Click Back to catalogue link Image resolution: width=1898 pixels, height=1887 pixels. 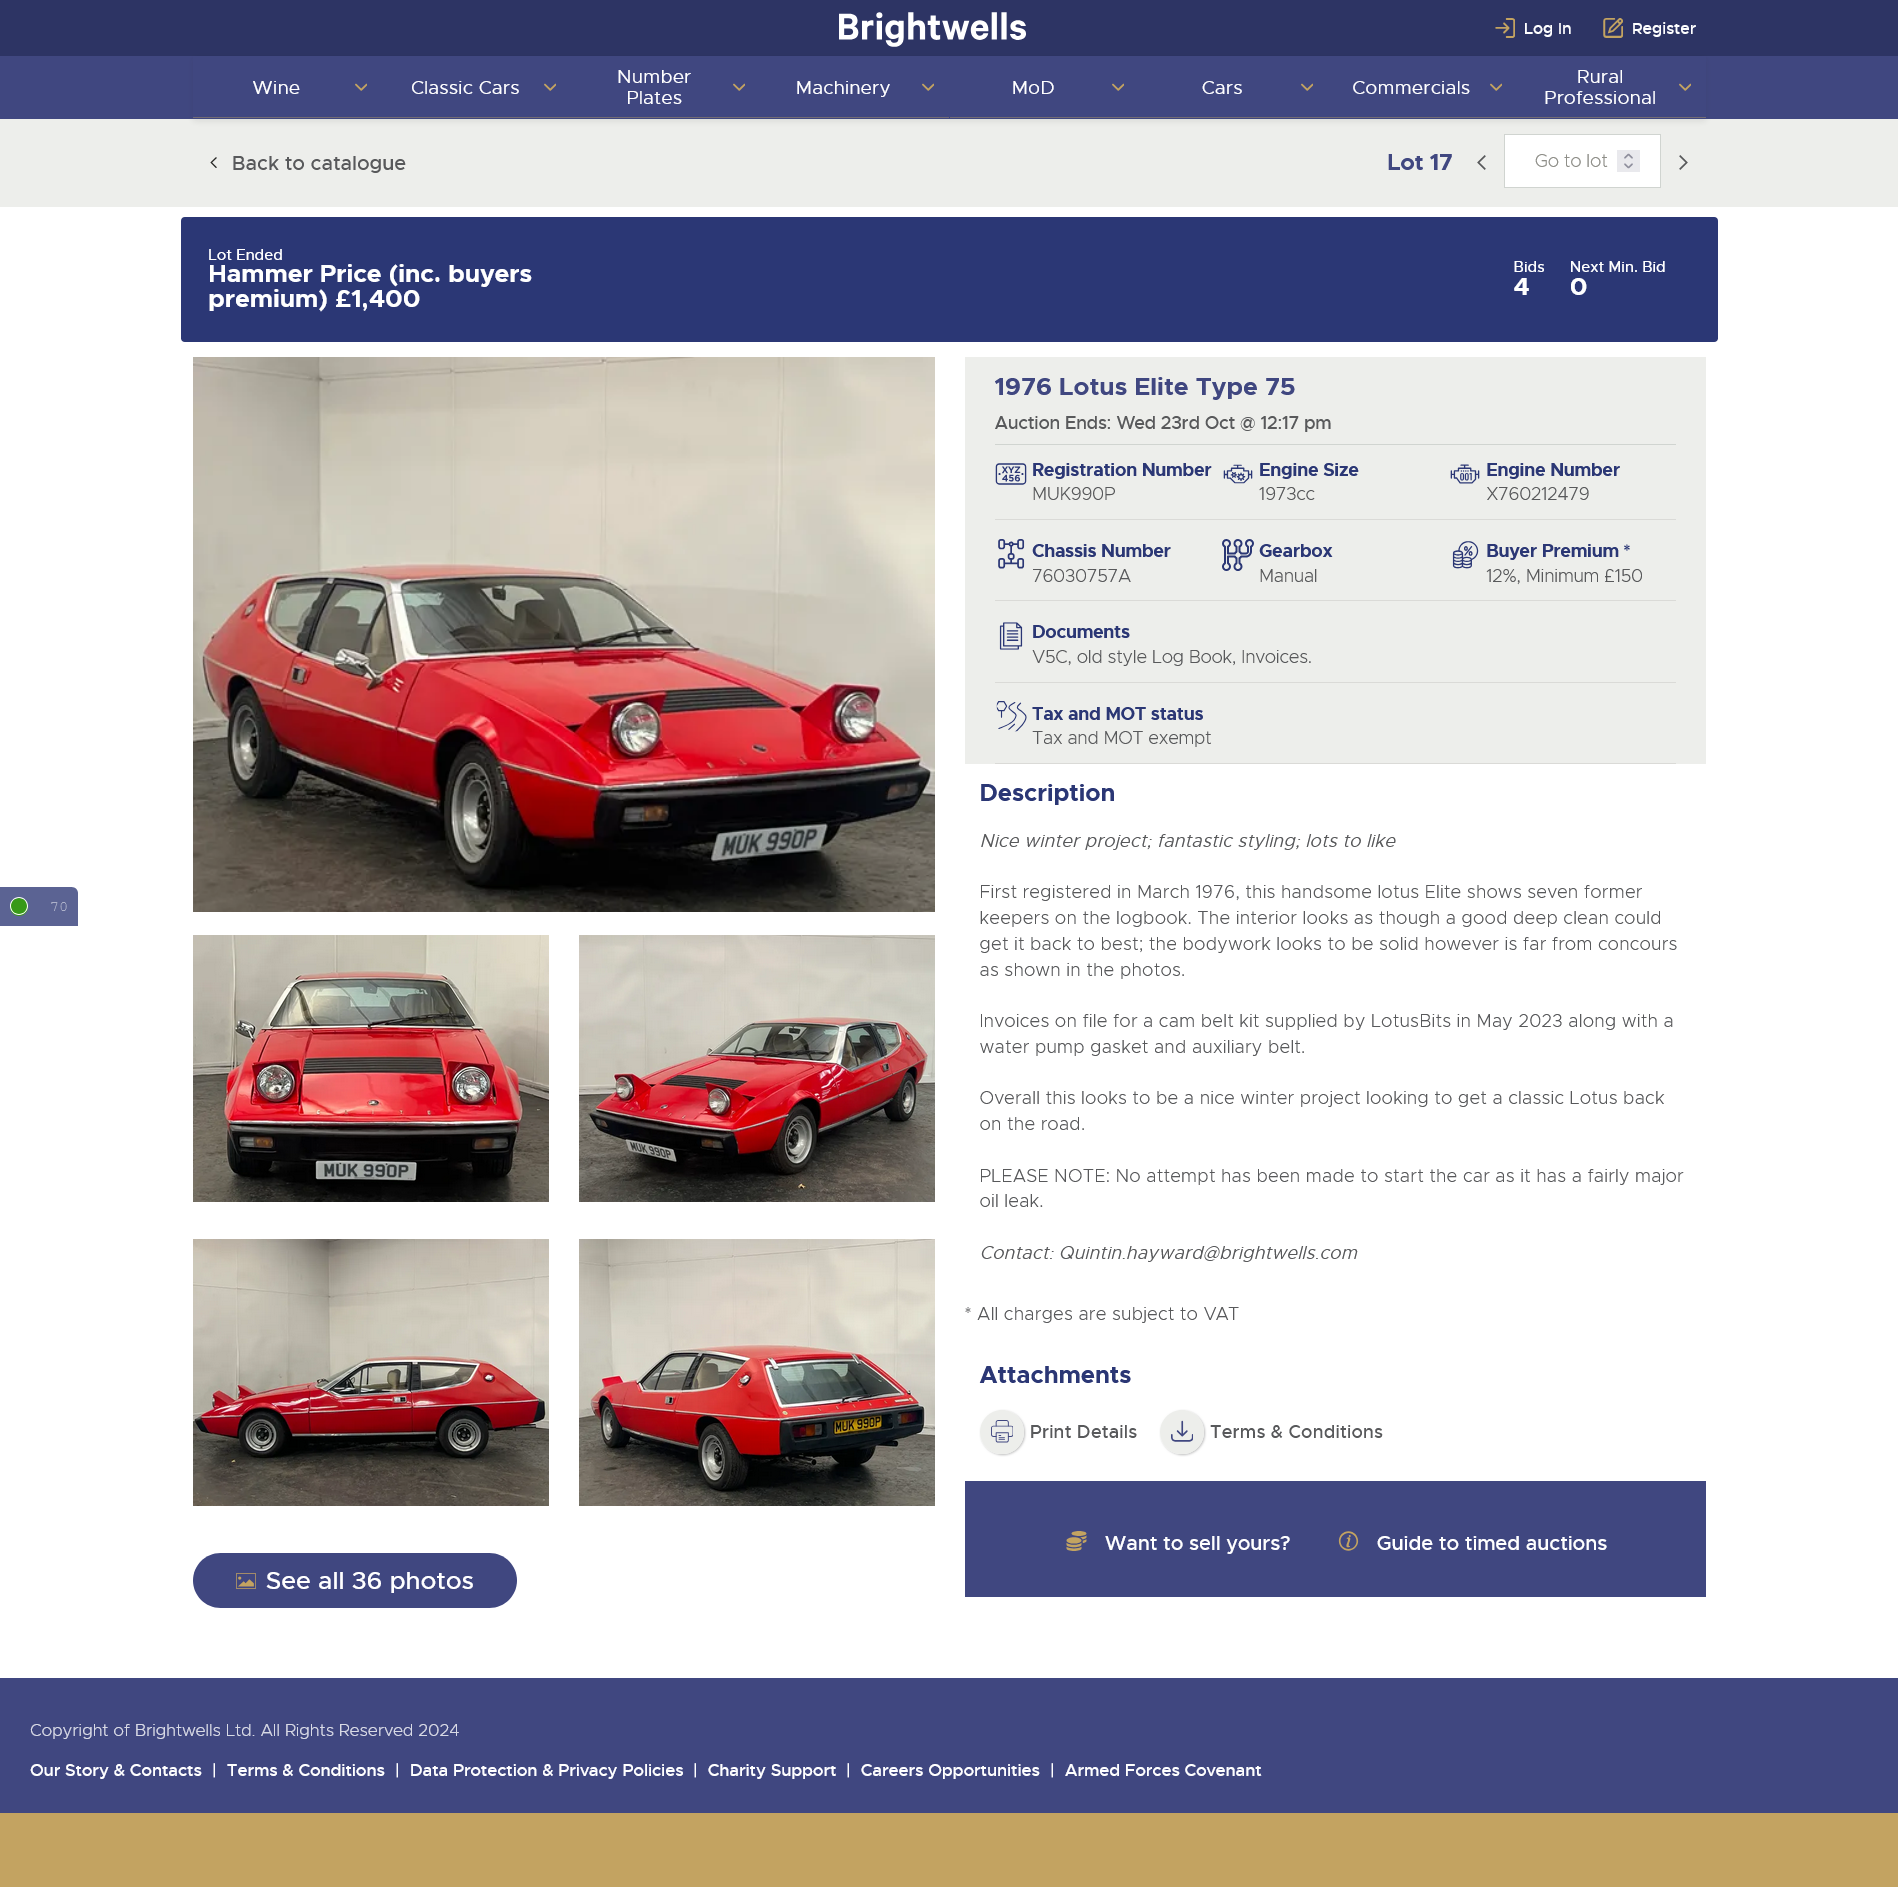click(307, 163)
